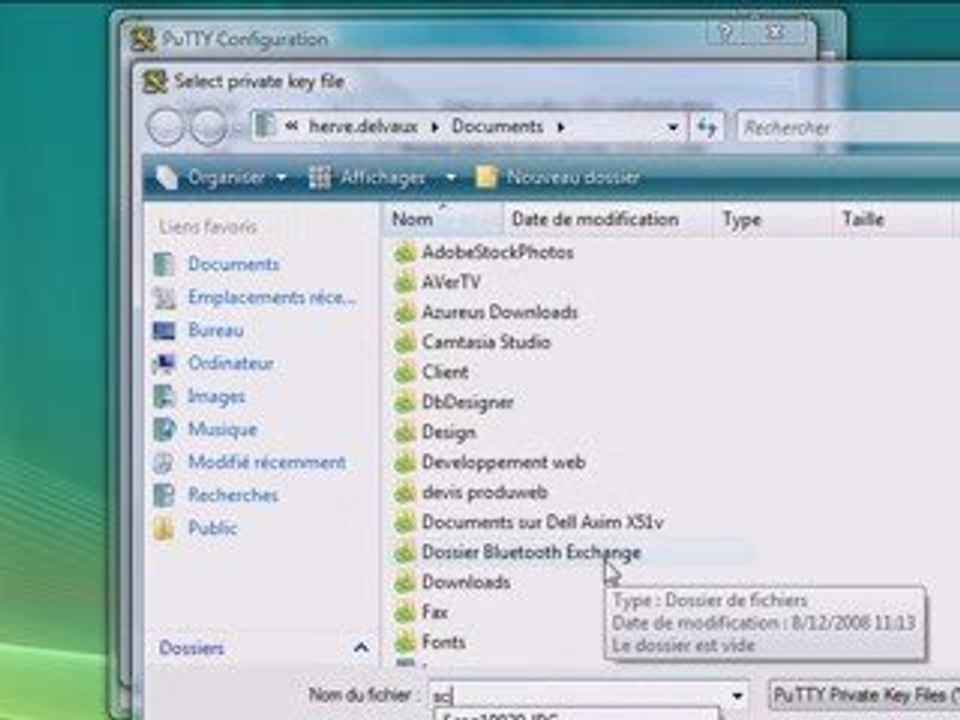Viewport: 960px width, 720px height.
Task: Click PuTTY Configuration window help button
Action: tap(726, 32)
